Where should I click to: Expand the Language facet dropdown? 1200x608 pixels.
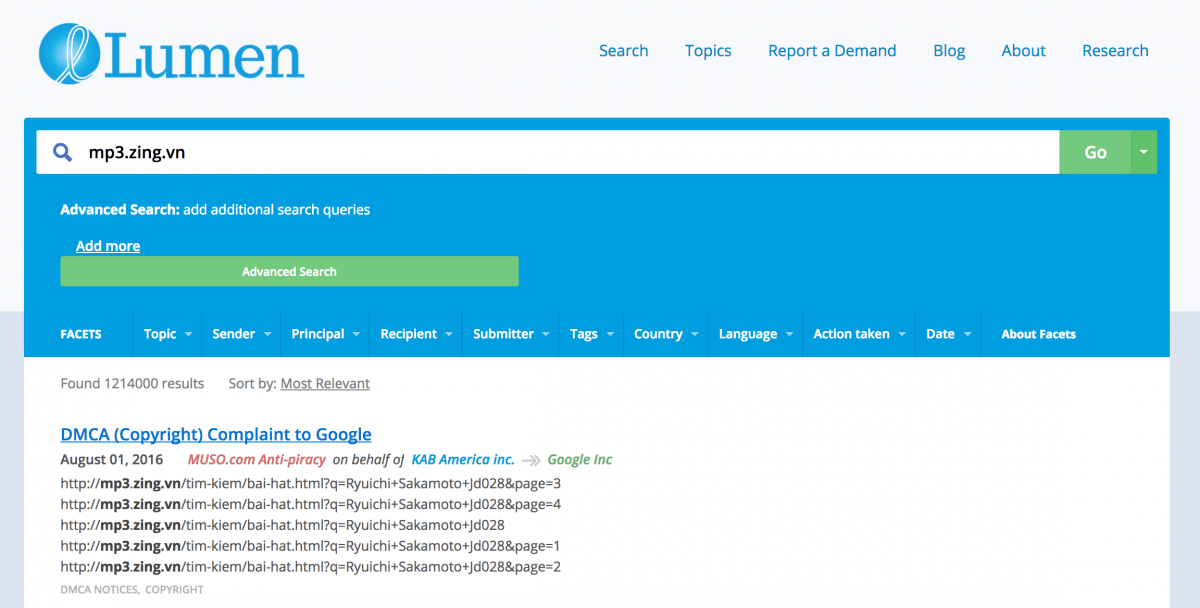click(755, 334)
